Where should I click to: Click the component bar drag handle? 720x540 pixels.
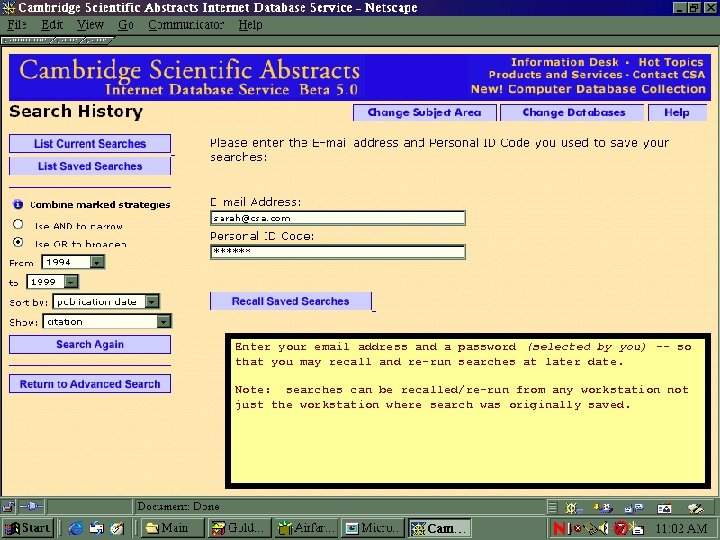(x=552, y=507)
